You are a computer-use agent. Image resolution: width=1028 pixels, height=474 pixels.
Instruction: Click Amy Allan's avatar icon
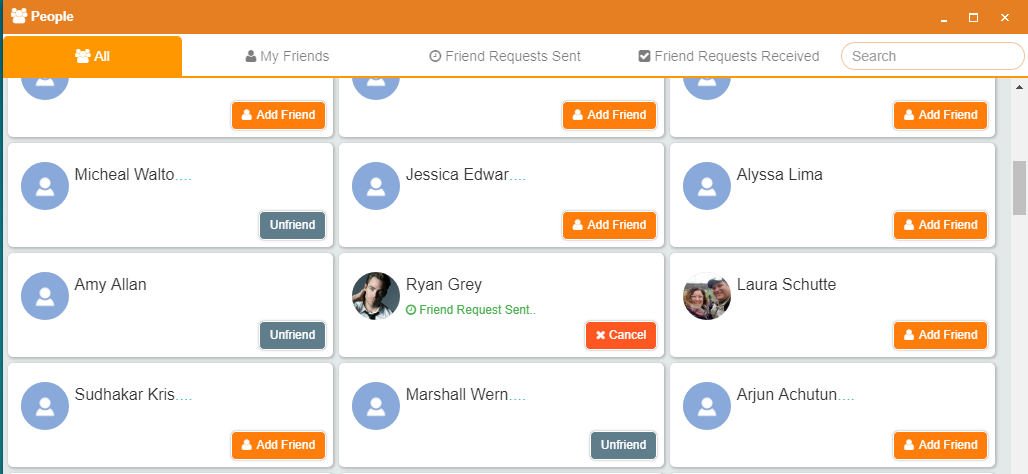tap(45, 296)
